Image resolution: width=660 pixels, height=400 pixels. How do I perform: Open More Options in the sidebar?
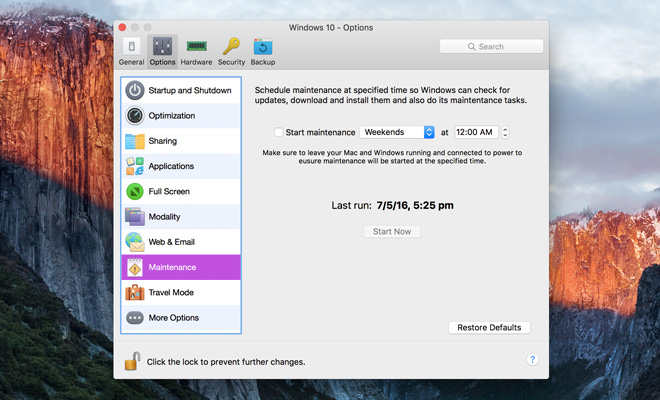(181, 318)
